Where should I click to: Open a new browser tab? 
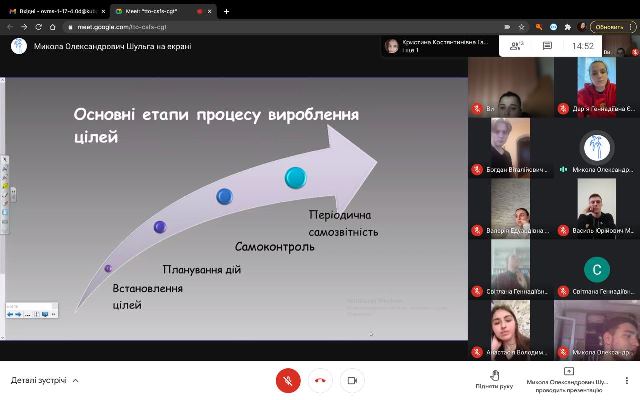point(227,11)
